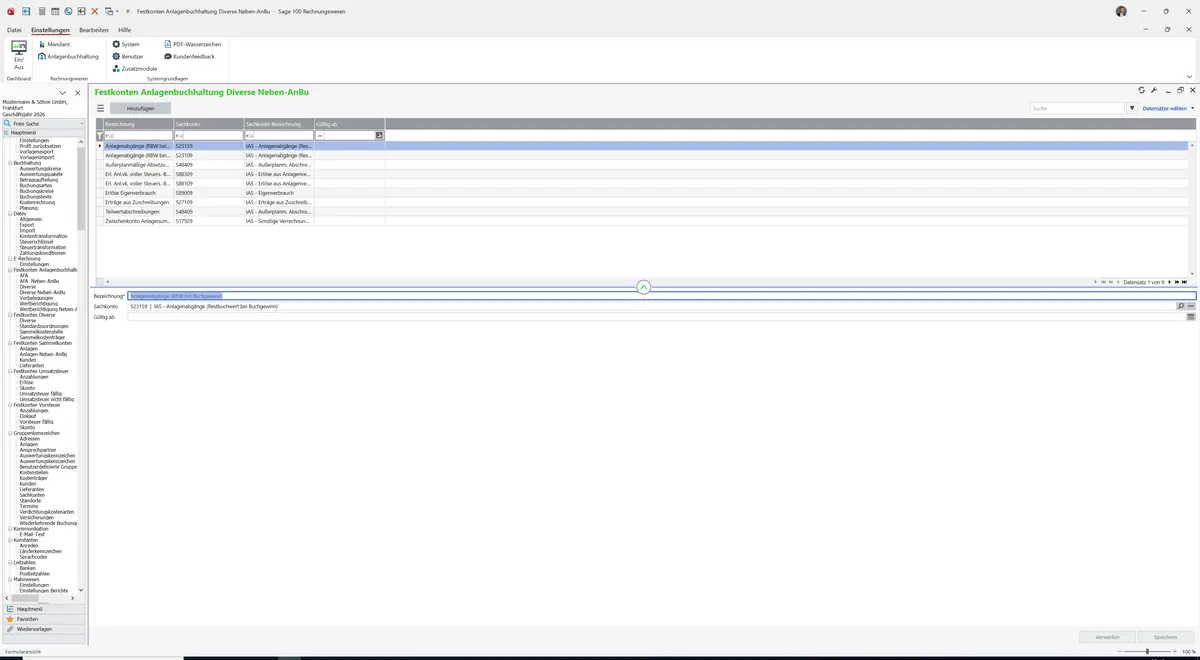Image resolution: width=1200 pixels, height=660 pixels.
Task: Open the calendar picker of Gültig ab field
Action: [x=1191, y=317]
